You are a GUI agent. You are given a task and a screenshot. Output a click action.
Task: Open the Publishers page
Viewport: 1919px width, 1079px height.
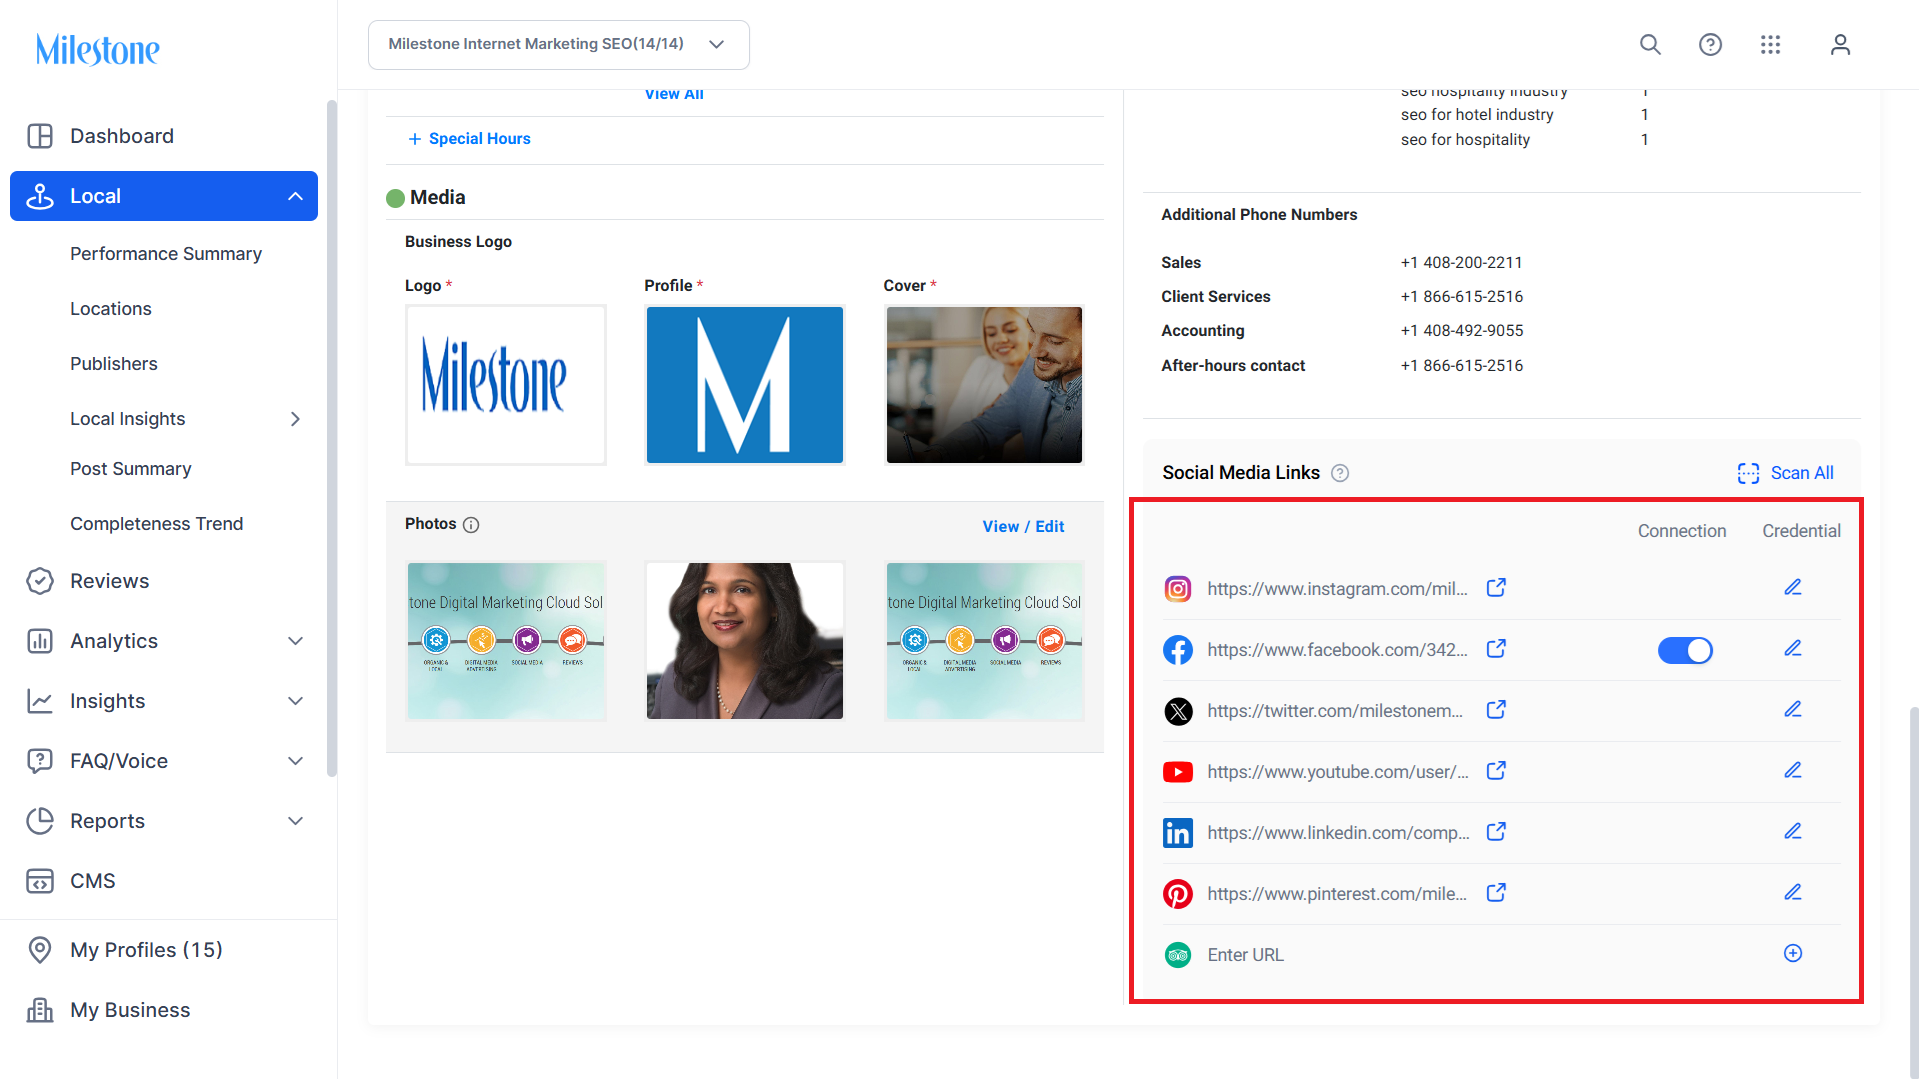(x=114, y=364)
